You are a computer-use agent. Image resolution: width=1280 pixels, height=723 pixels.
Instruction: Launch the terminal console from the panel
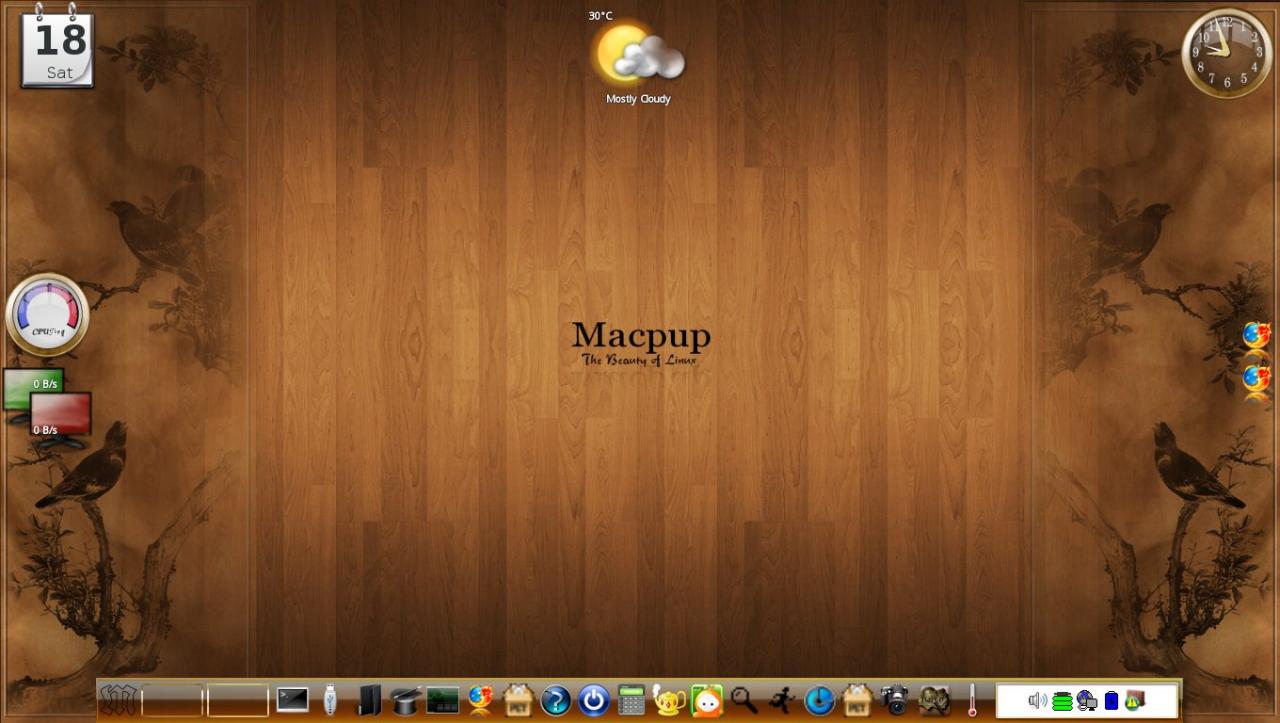click(x=292, y=699)
